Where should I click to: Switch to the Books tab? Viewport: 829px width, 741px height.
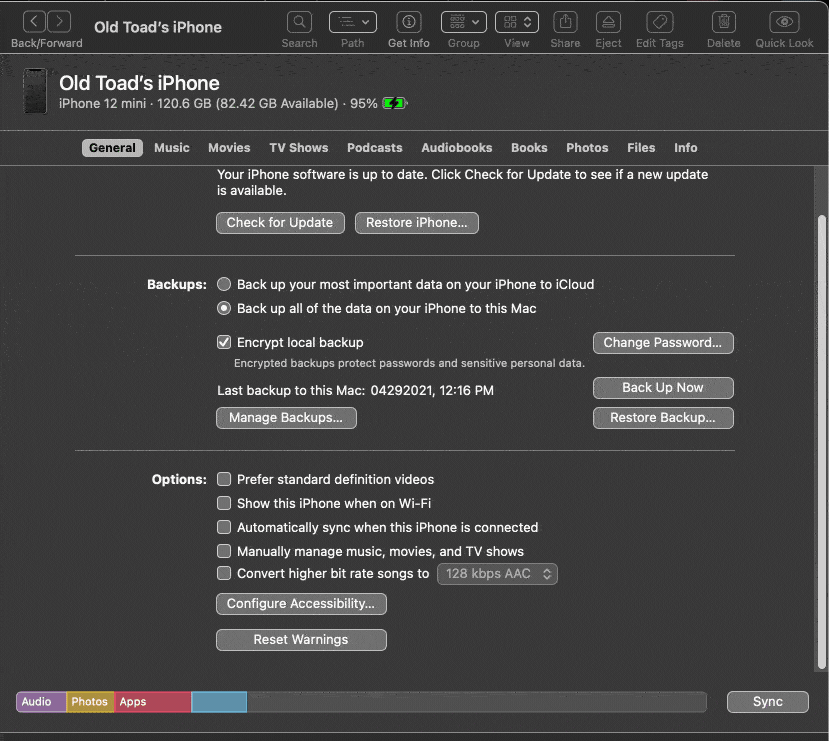coord(529,148)
